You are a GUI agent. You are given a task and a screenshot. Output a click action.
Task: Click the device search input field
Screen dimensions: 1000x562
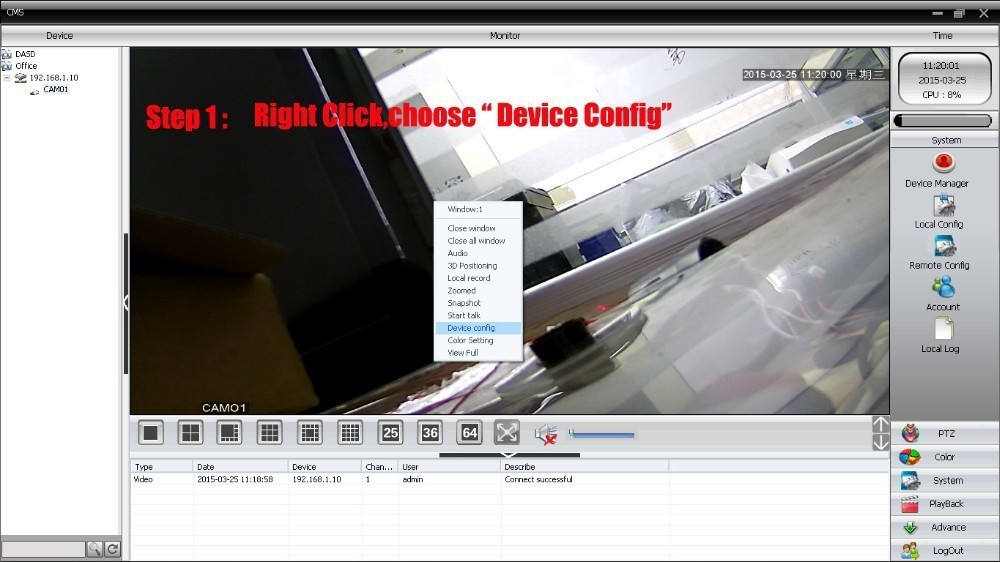pos(43,549)
